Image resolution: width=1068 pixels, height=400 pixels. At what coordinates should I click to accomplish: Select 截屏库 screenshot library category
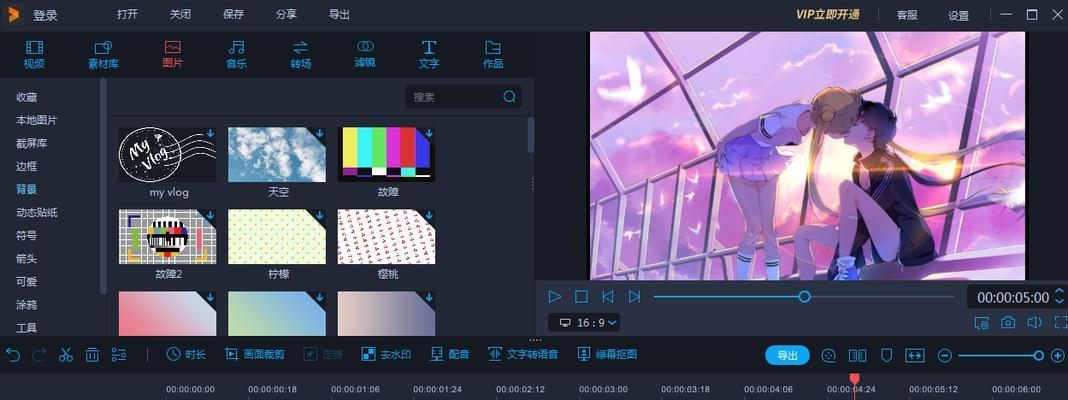pos(32,143)
